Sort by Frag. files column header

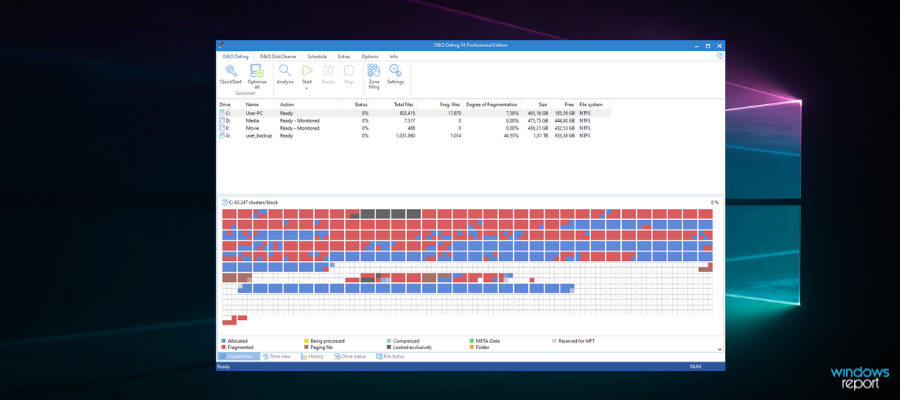tap(440, 104)
